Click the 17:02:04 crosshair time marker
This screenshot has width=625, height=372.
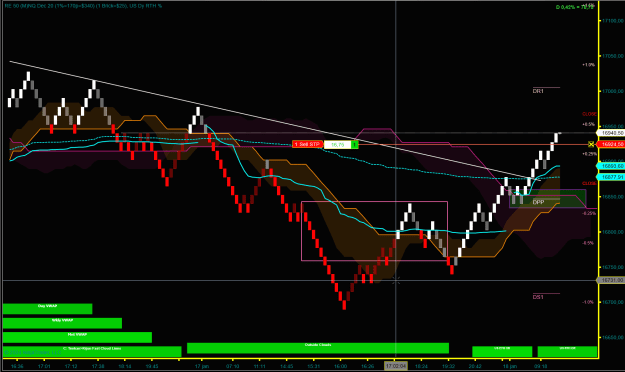coord(395,366)
